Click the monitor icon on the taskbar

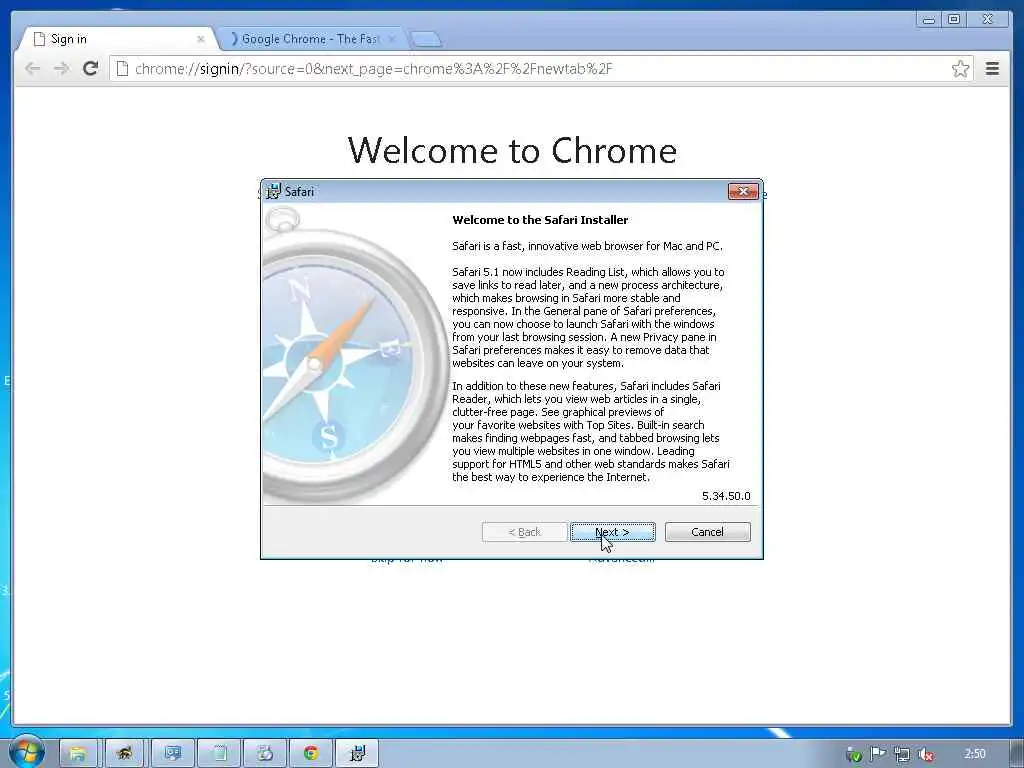coord(172,754)
